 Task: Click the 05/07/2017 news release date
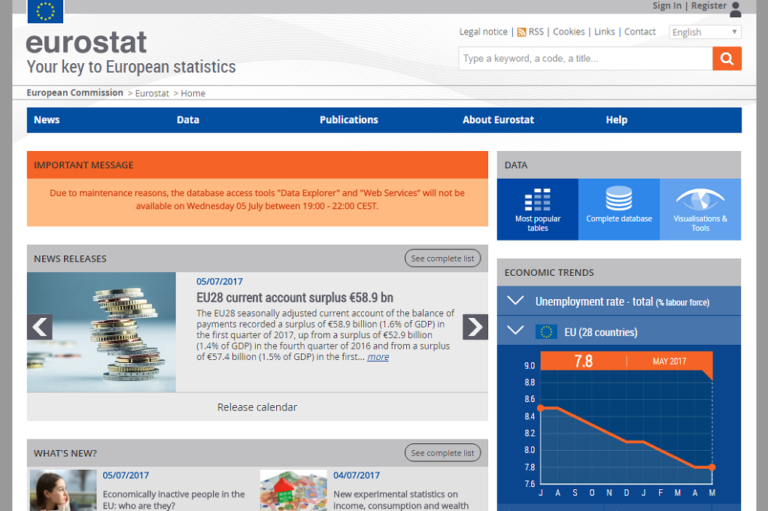point(219,282)
